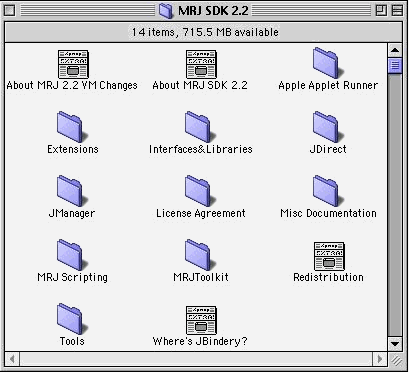Select the Tools folder icon
Viewport: 409px width, 372px height.
tap(72, 319)
